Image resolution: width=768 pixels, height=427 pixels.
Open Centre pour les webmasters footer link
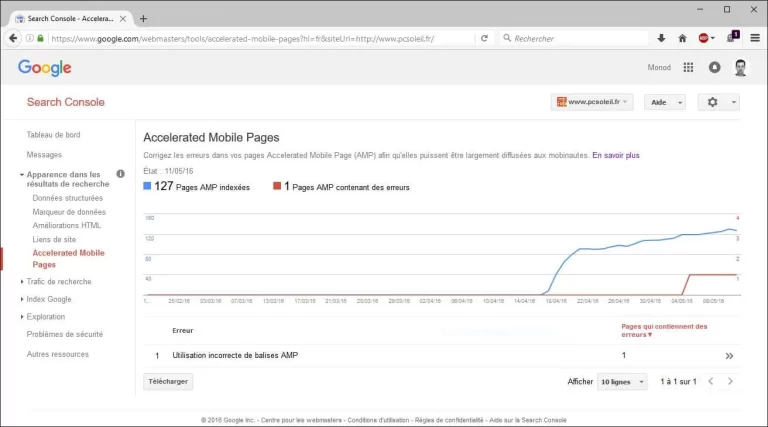301,420
